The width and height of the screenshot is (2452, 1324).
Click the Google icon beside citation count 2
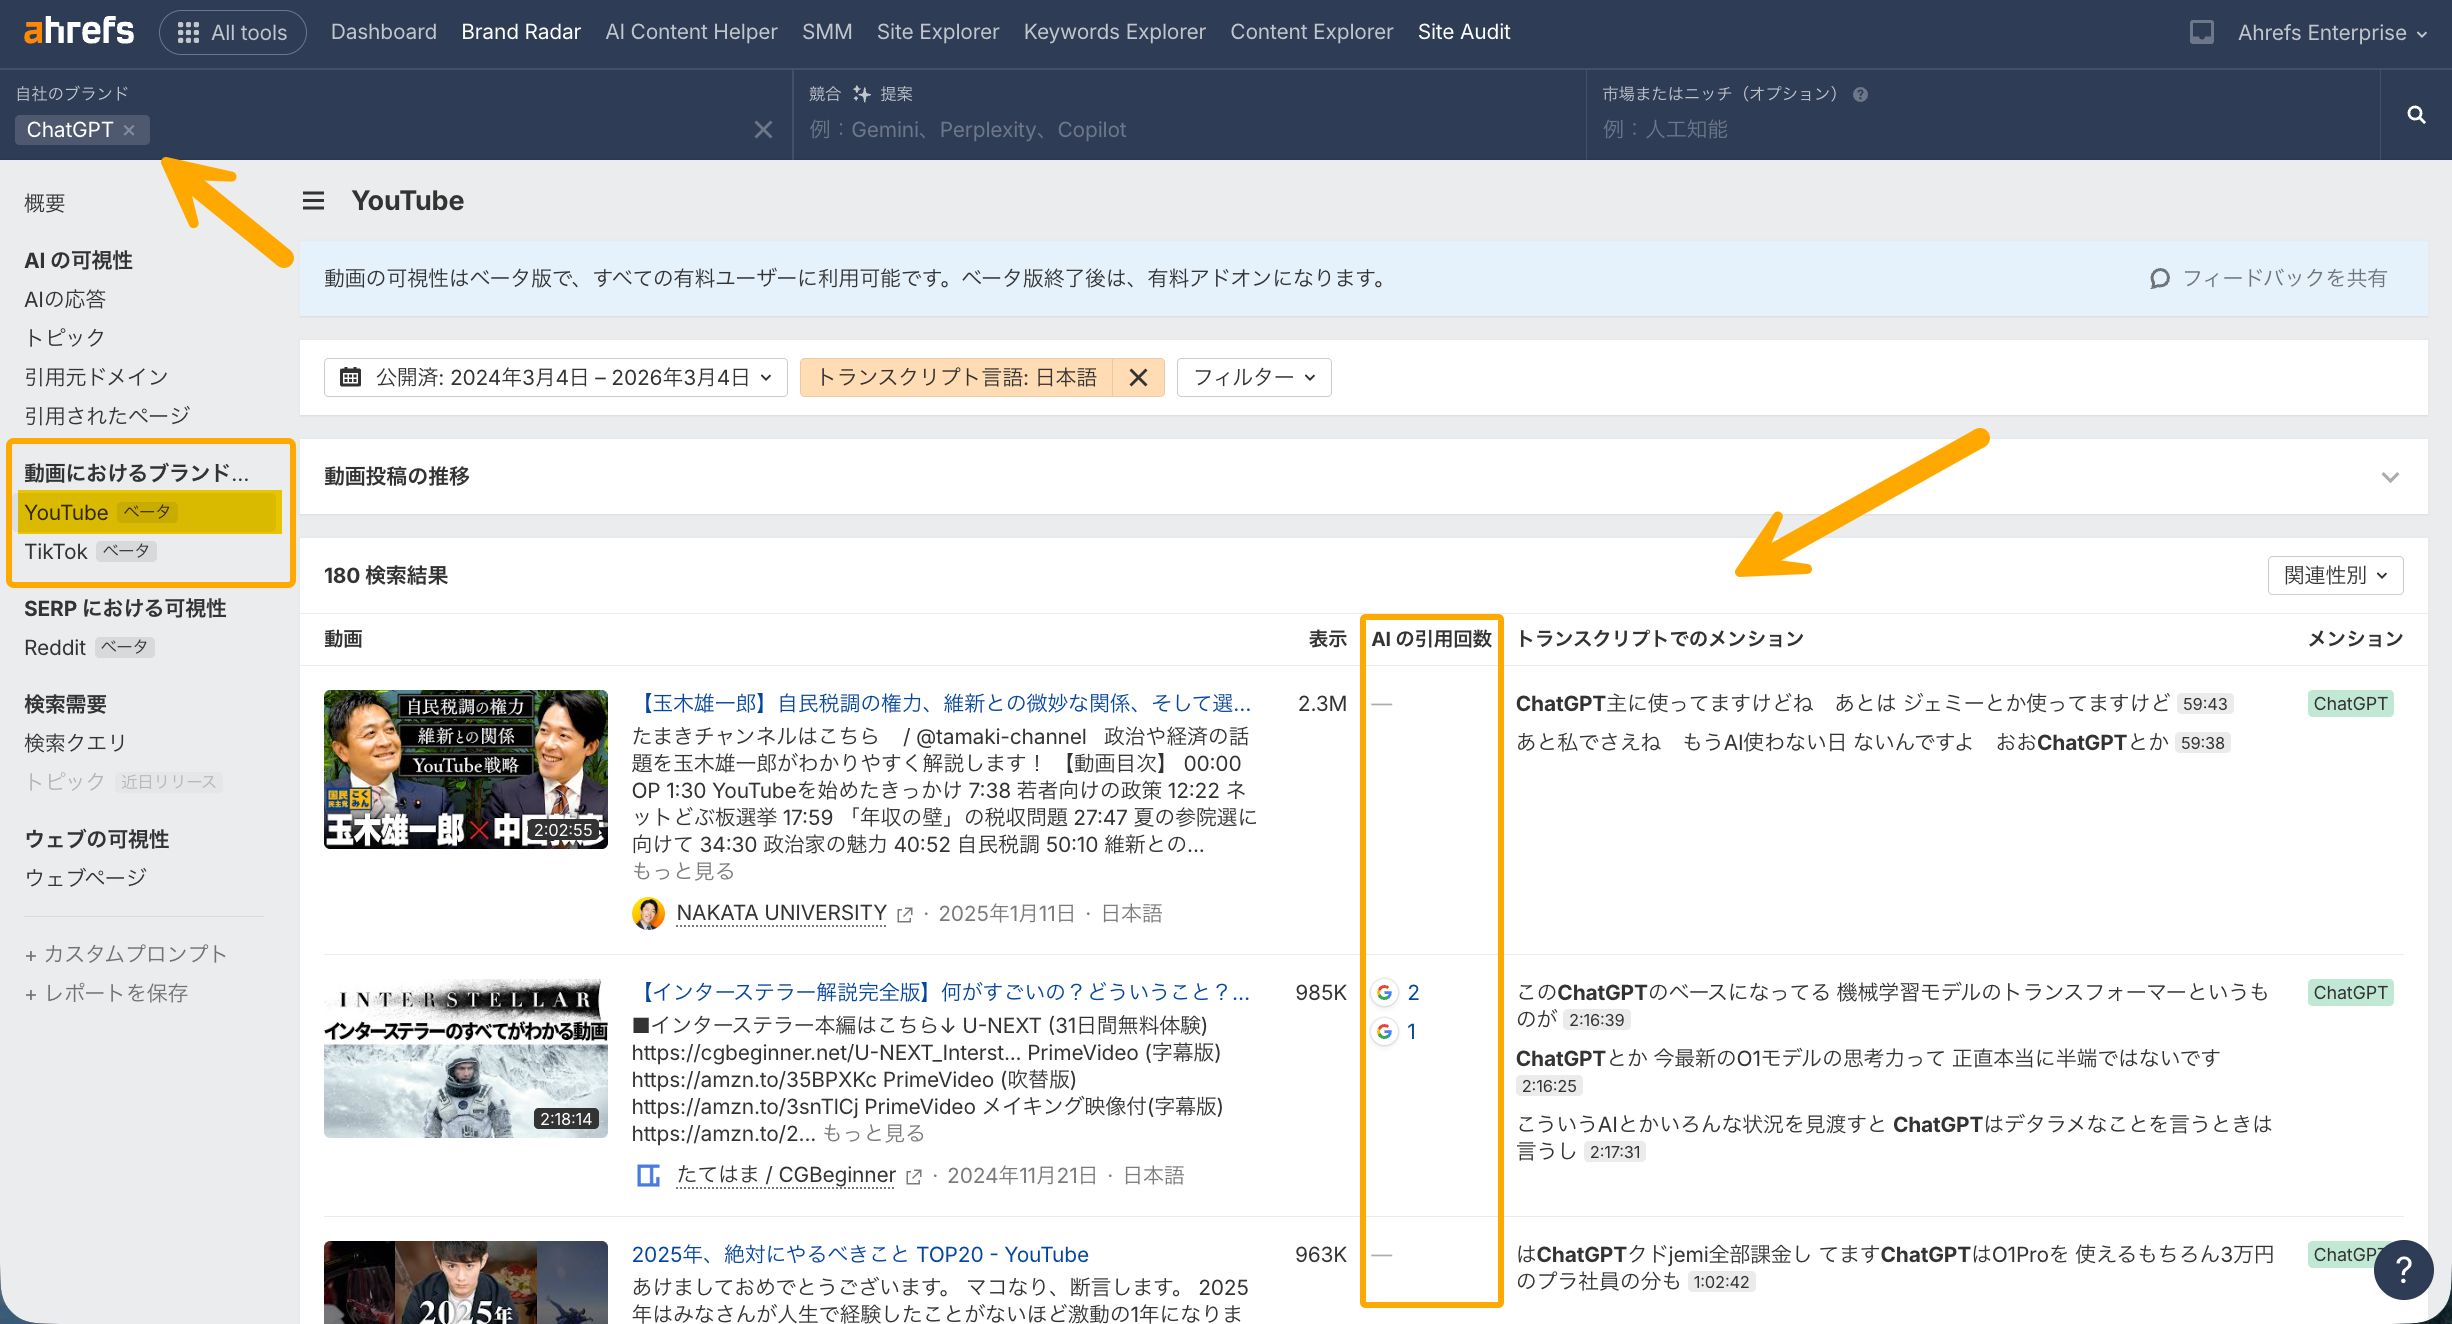(1384, 992)
